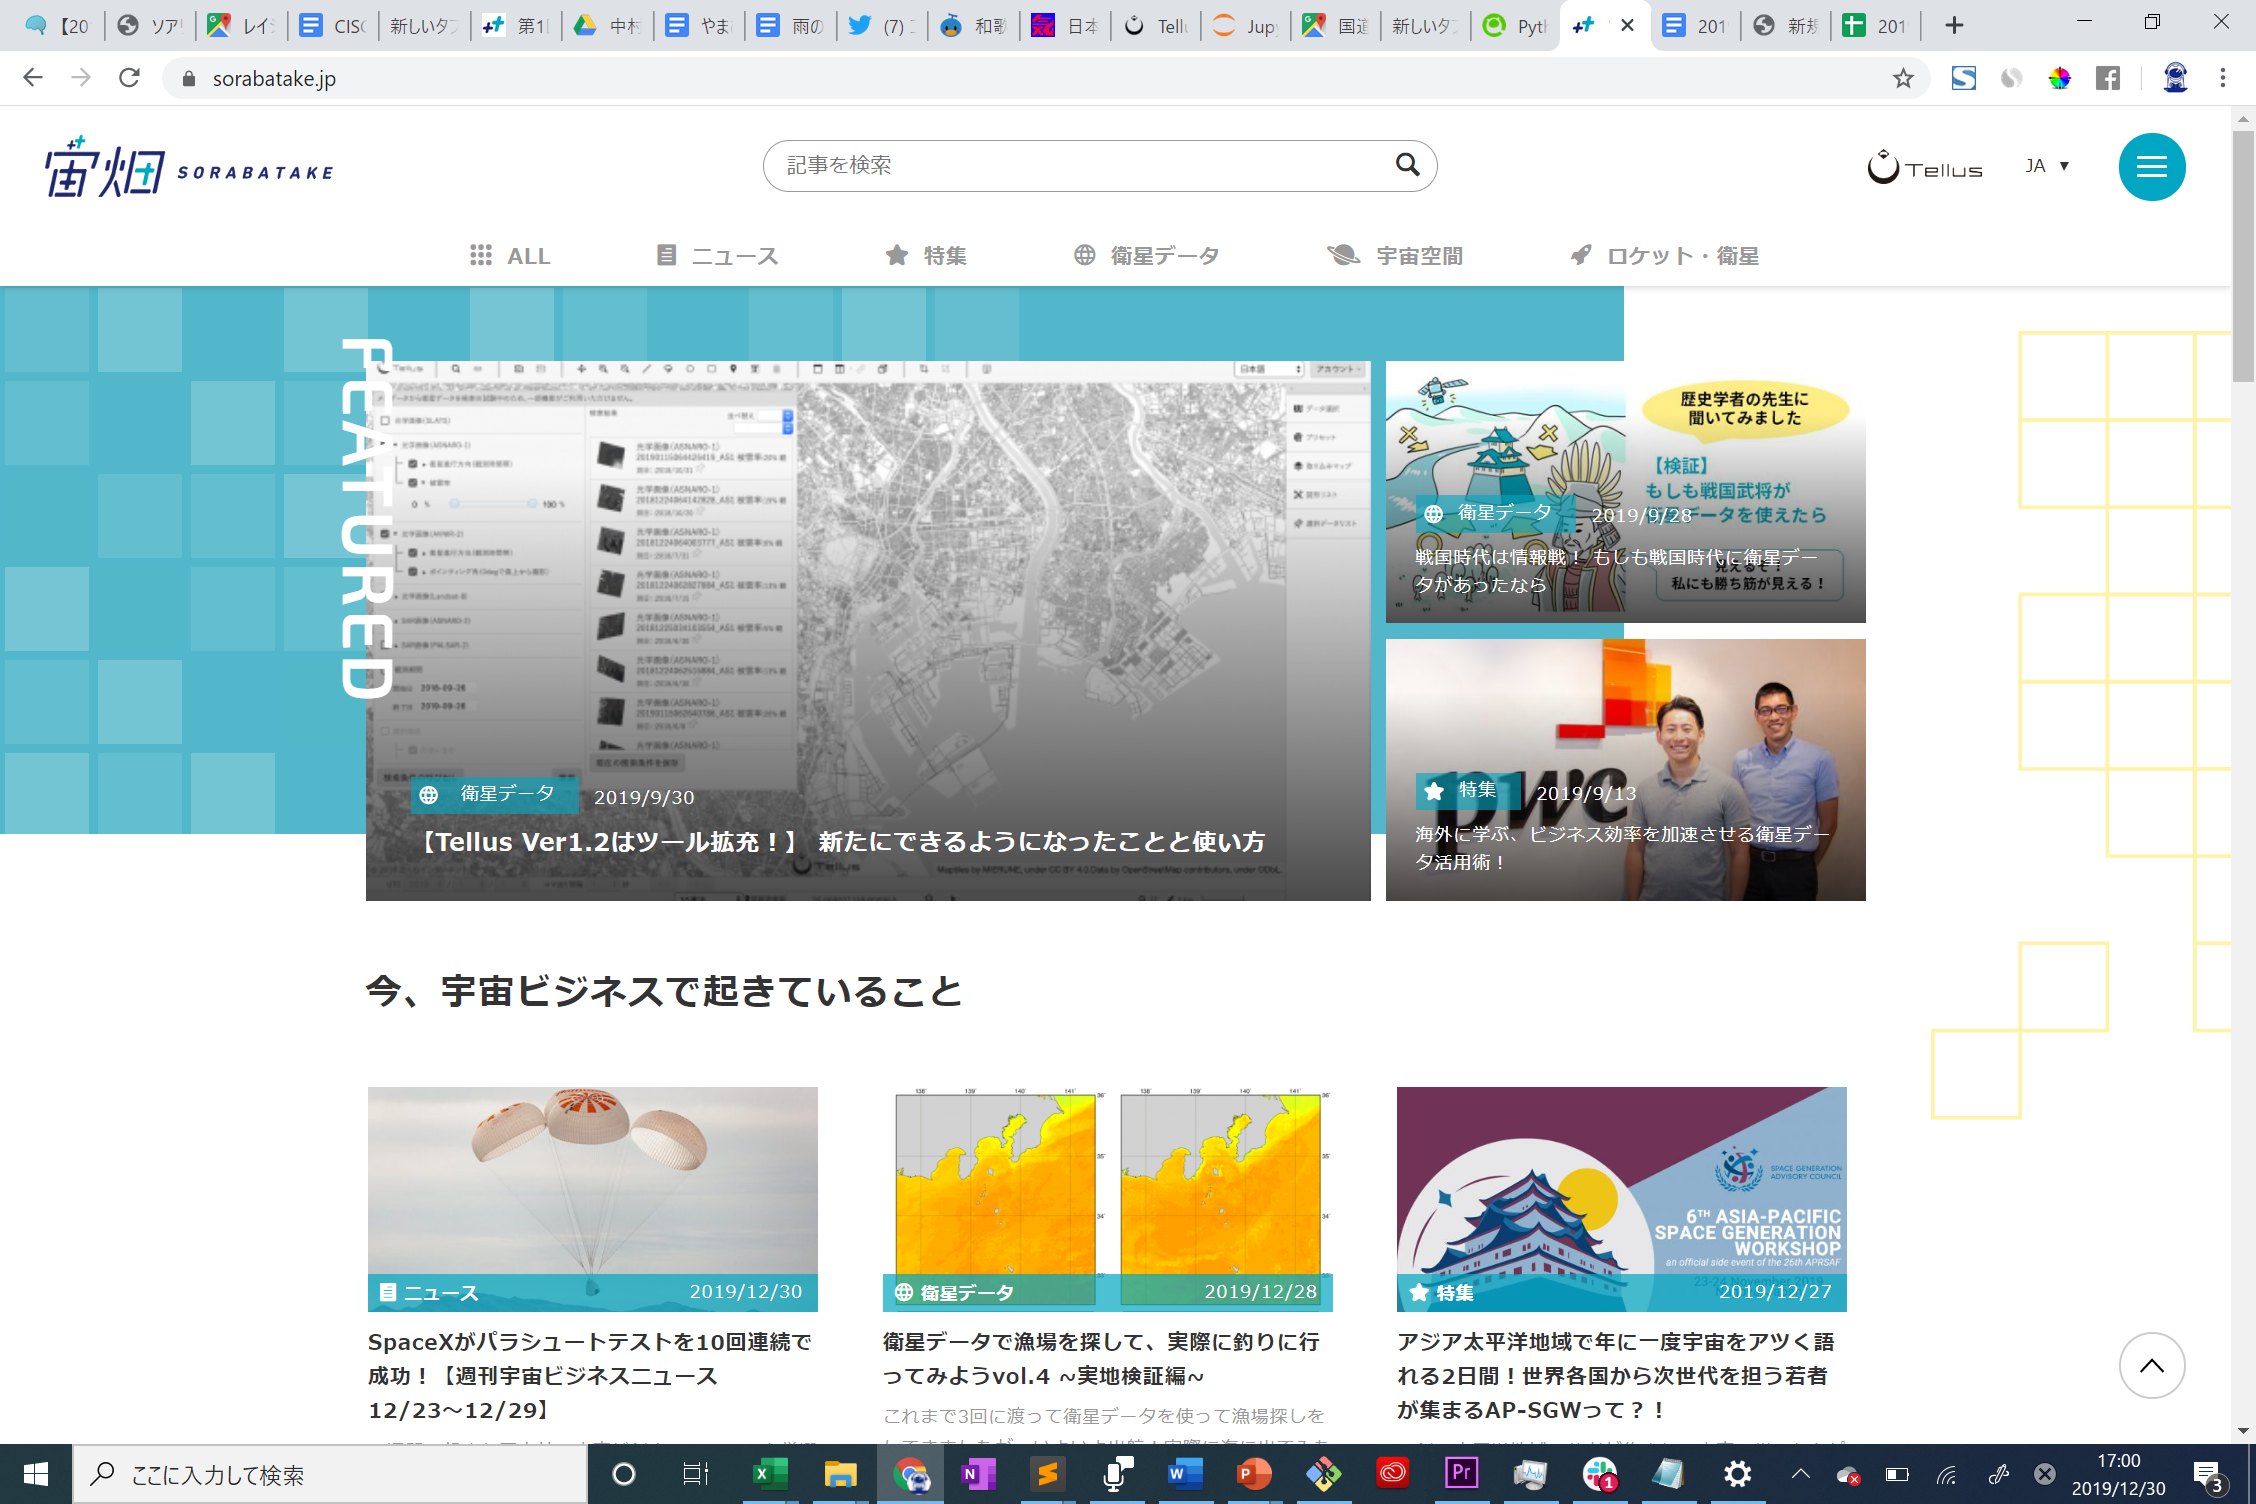Open the notification center with badge 3
The height and width of the screenshot is (1504, 2256).
pyautogui.click(x=2208, y=1475)
